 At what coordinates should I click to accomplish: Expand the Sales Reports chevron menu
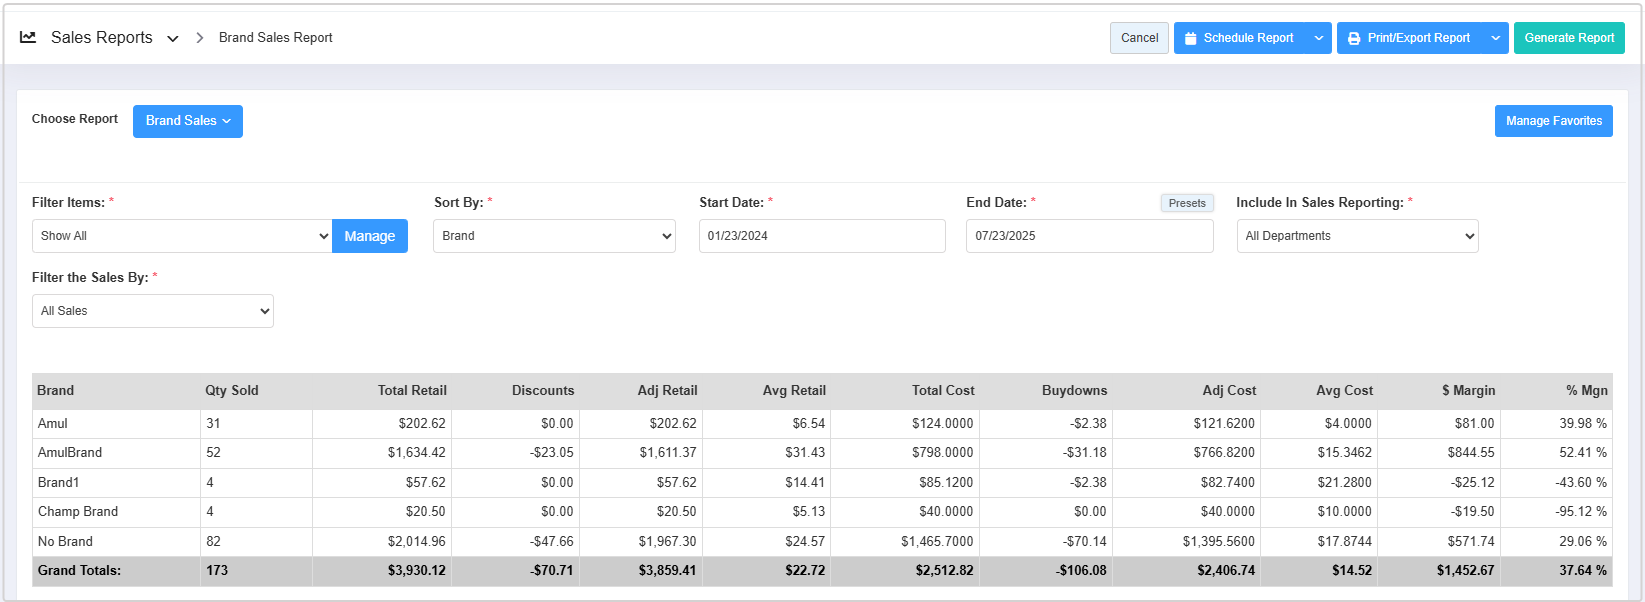click(x=173, y=39)
